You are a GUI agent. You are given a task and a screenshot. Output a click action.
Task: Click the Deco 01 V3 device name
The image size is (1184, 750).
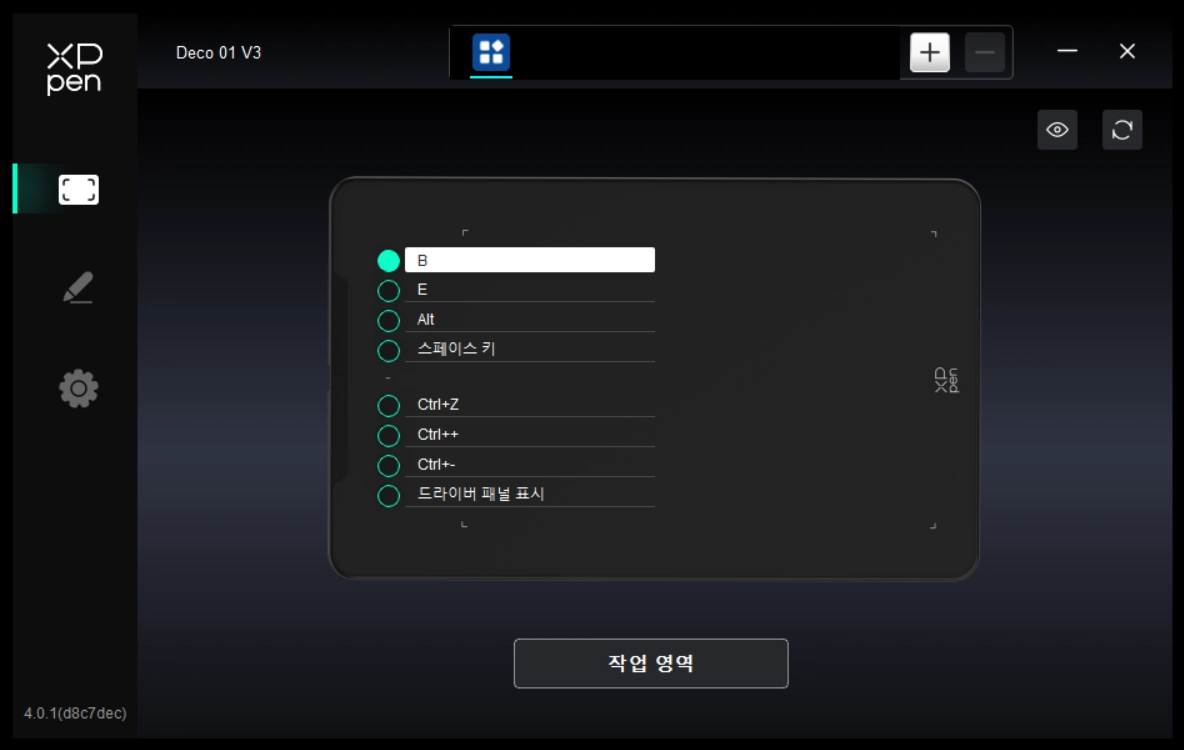218,53
